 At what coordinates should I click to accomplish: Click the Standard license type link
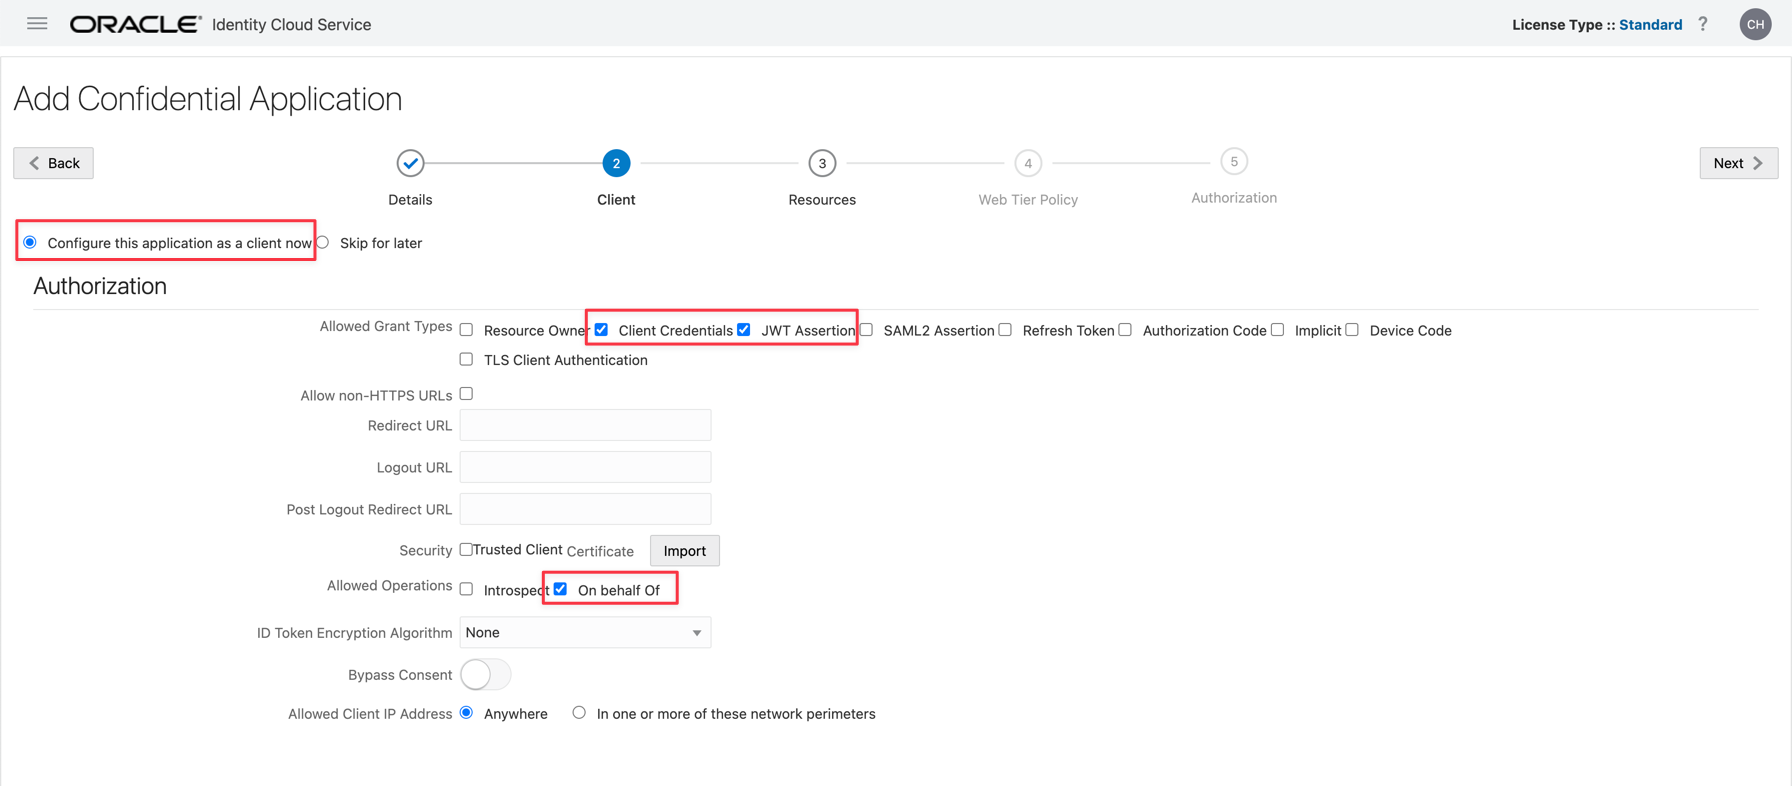[1650, 25]
